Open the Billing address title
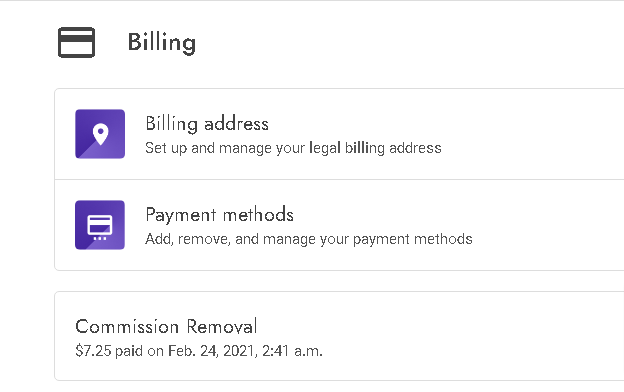The image size is (624, 392). [207, 124]
